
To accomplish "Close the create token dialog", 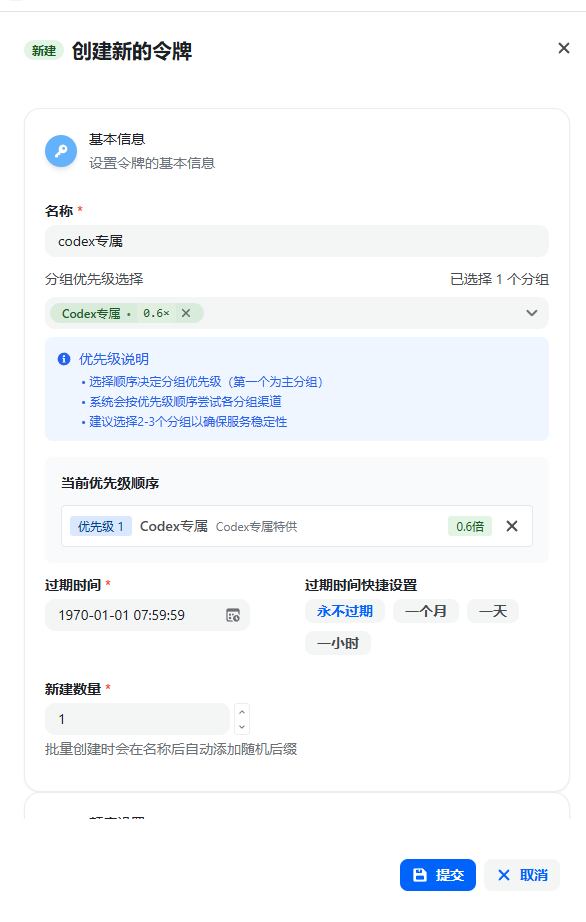I will (x=564, y=48).
